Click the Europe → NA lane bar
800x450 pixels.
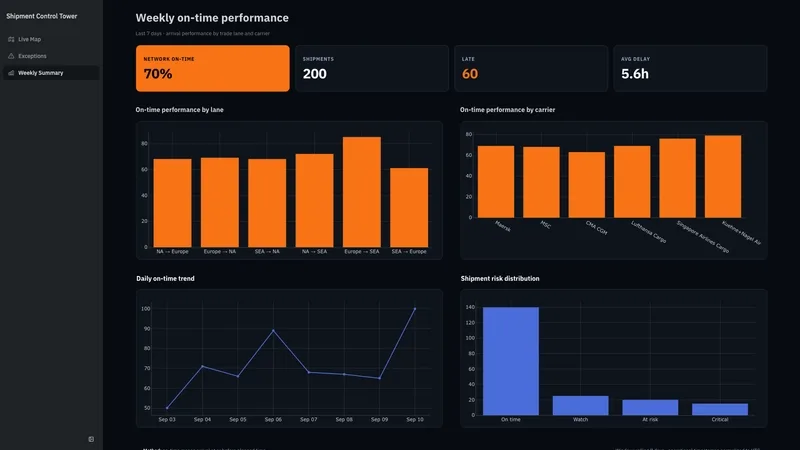point(220,203)
